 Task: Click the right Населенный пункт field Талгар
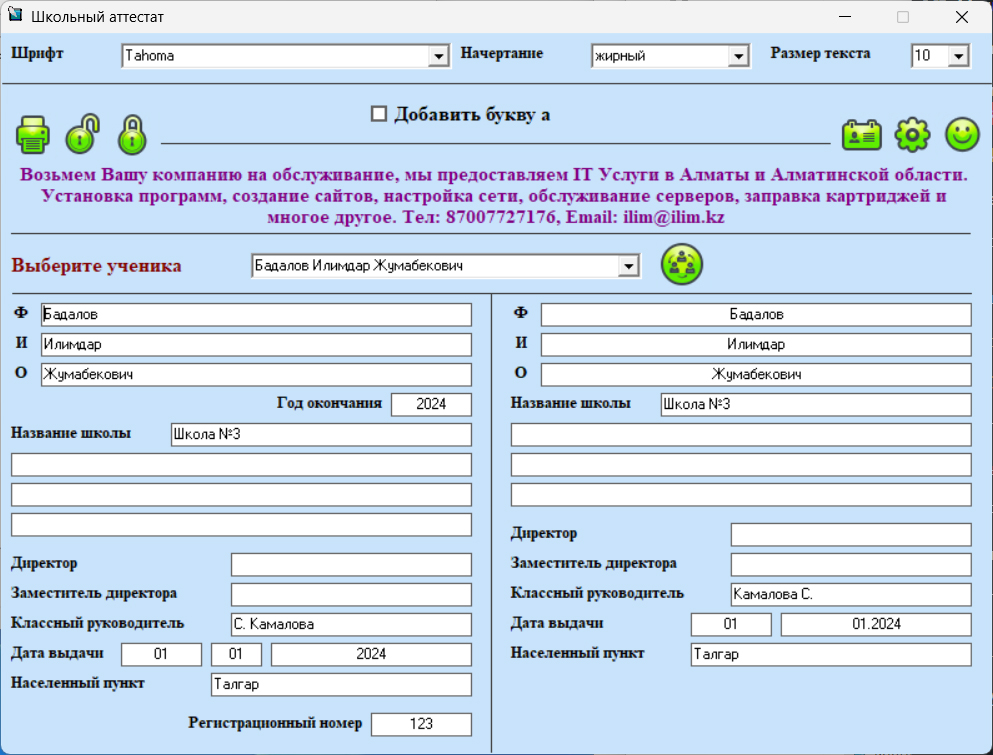pos(831,654)
